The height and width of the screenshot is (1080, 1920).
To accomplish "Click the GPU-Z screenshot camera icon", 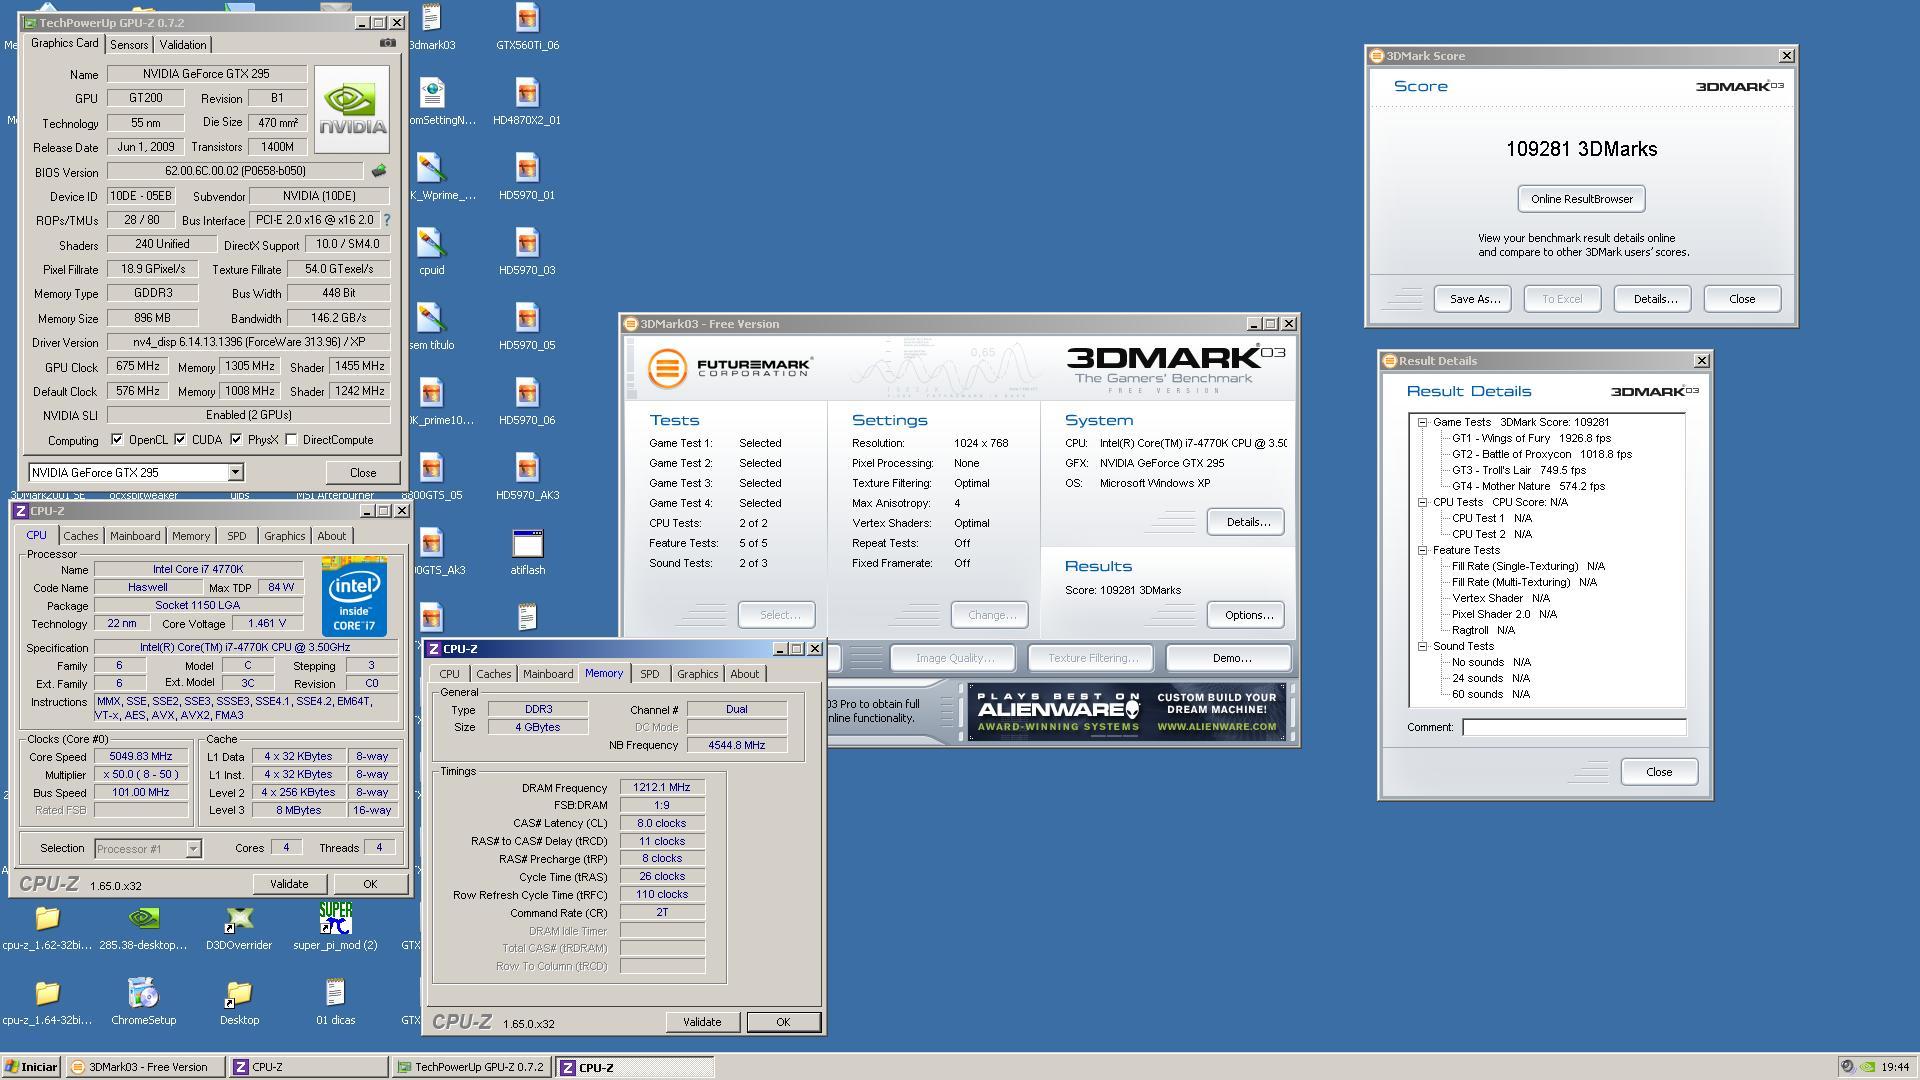I will [388, 43].
